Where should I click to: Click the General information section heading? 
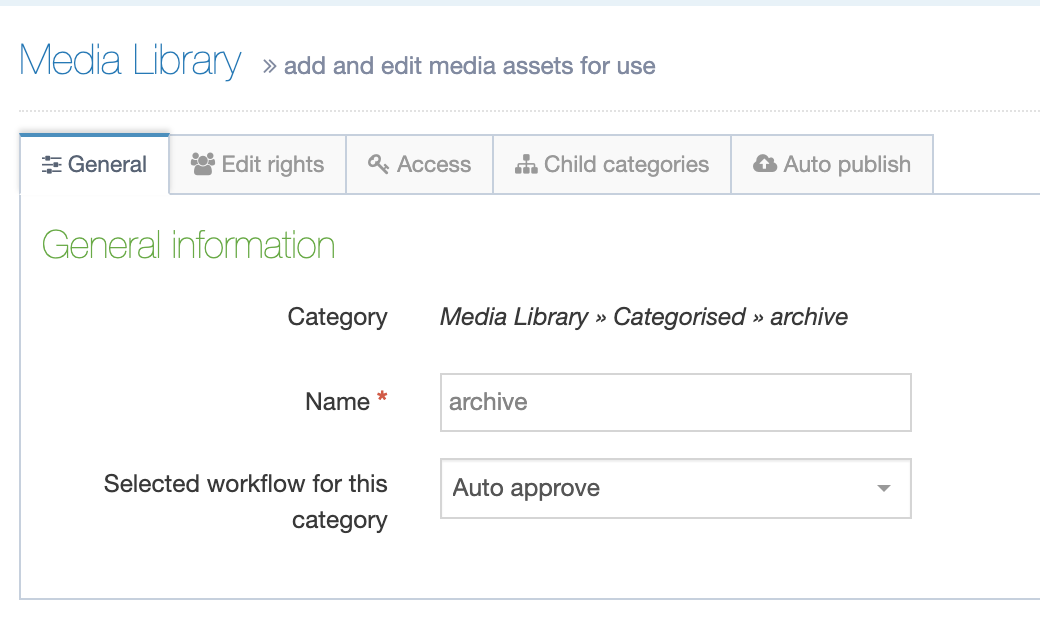pyautogui.click(x=188, y=245)
